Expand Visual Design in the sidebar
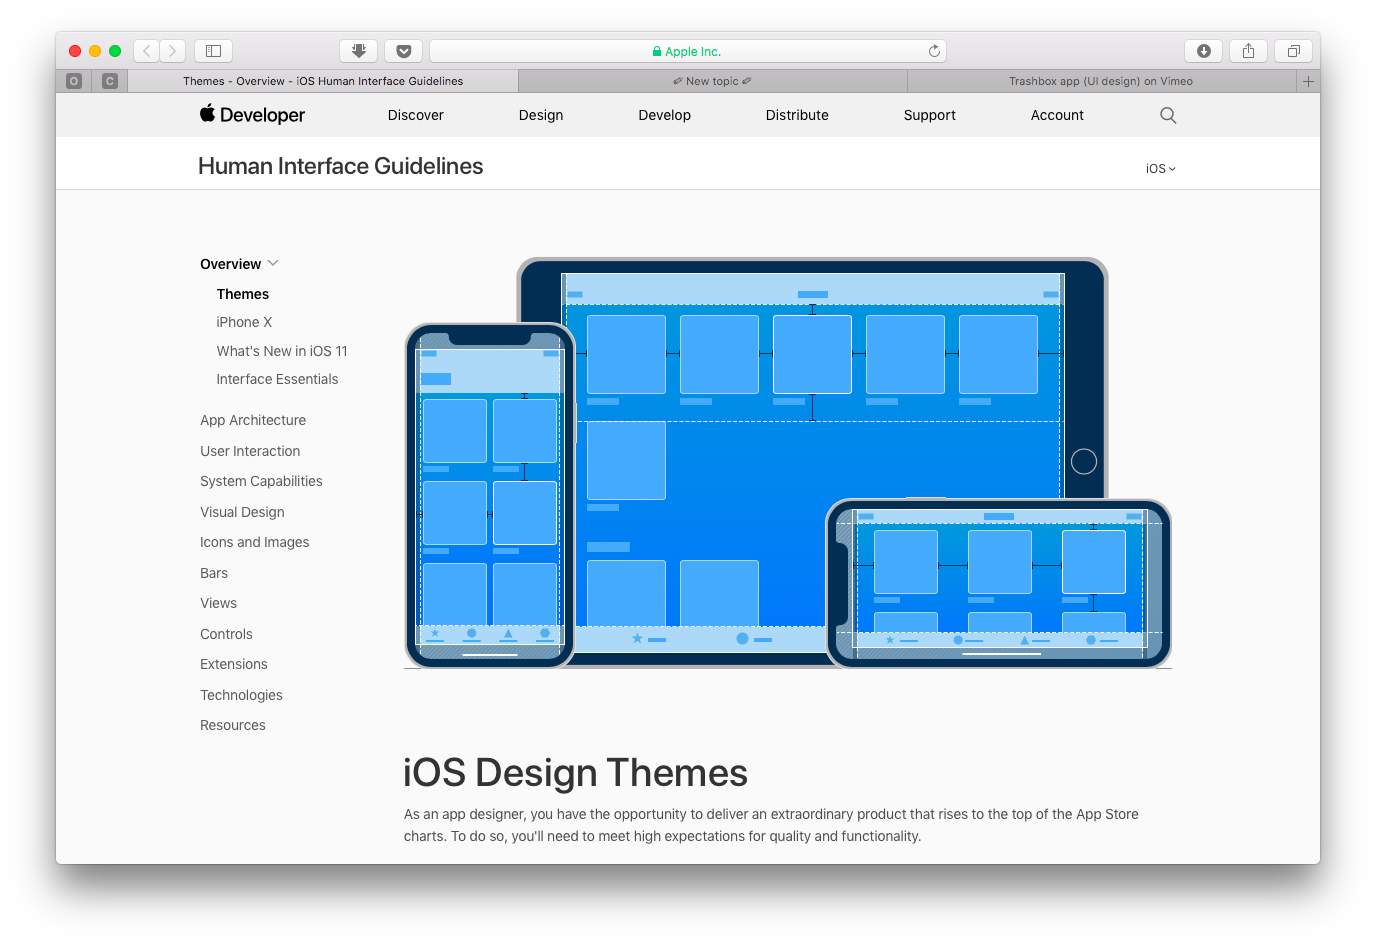Viewport: 1376px width, 944px height. (x=242, y=512)
